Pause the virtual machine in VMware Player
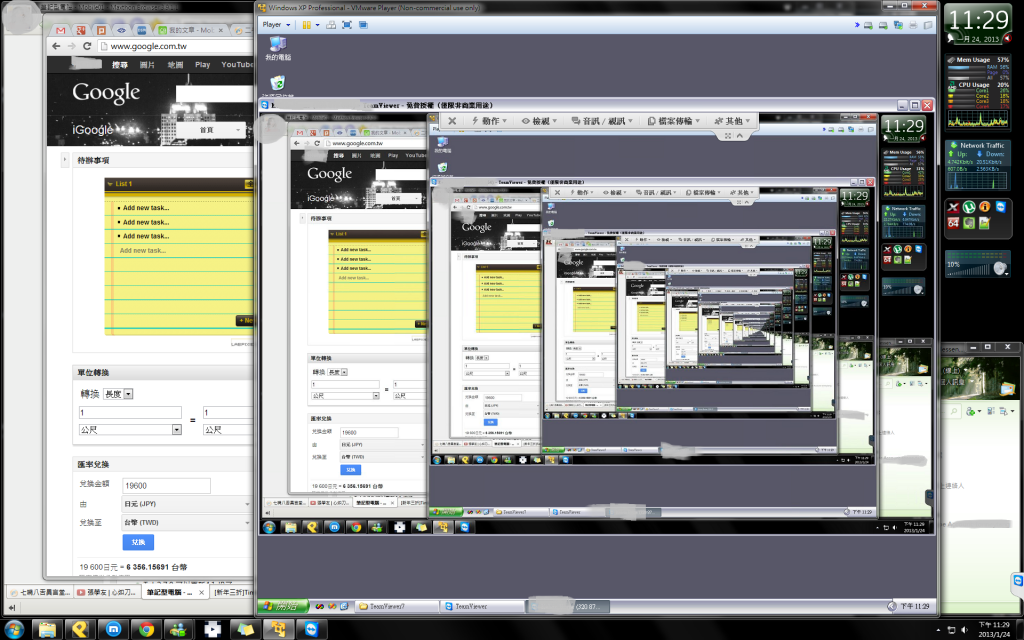The image size is (1024, 640). (x=306, y=25)
